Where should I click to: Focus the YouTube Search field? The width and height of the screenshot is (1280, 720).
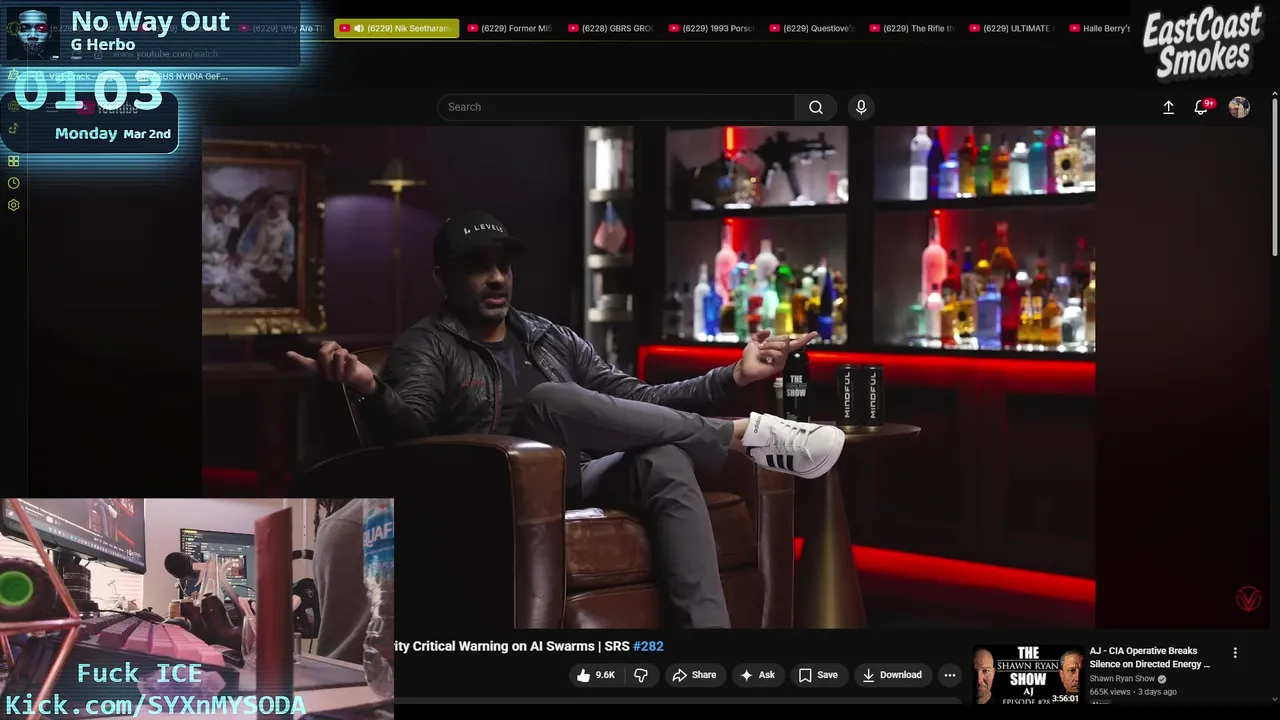(616, 107)
